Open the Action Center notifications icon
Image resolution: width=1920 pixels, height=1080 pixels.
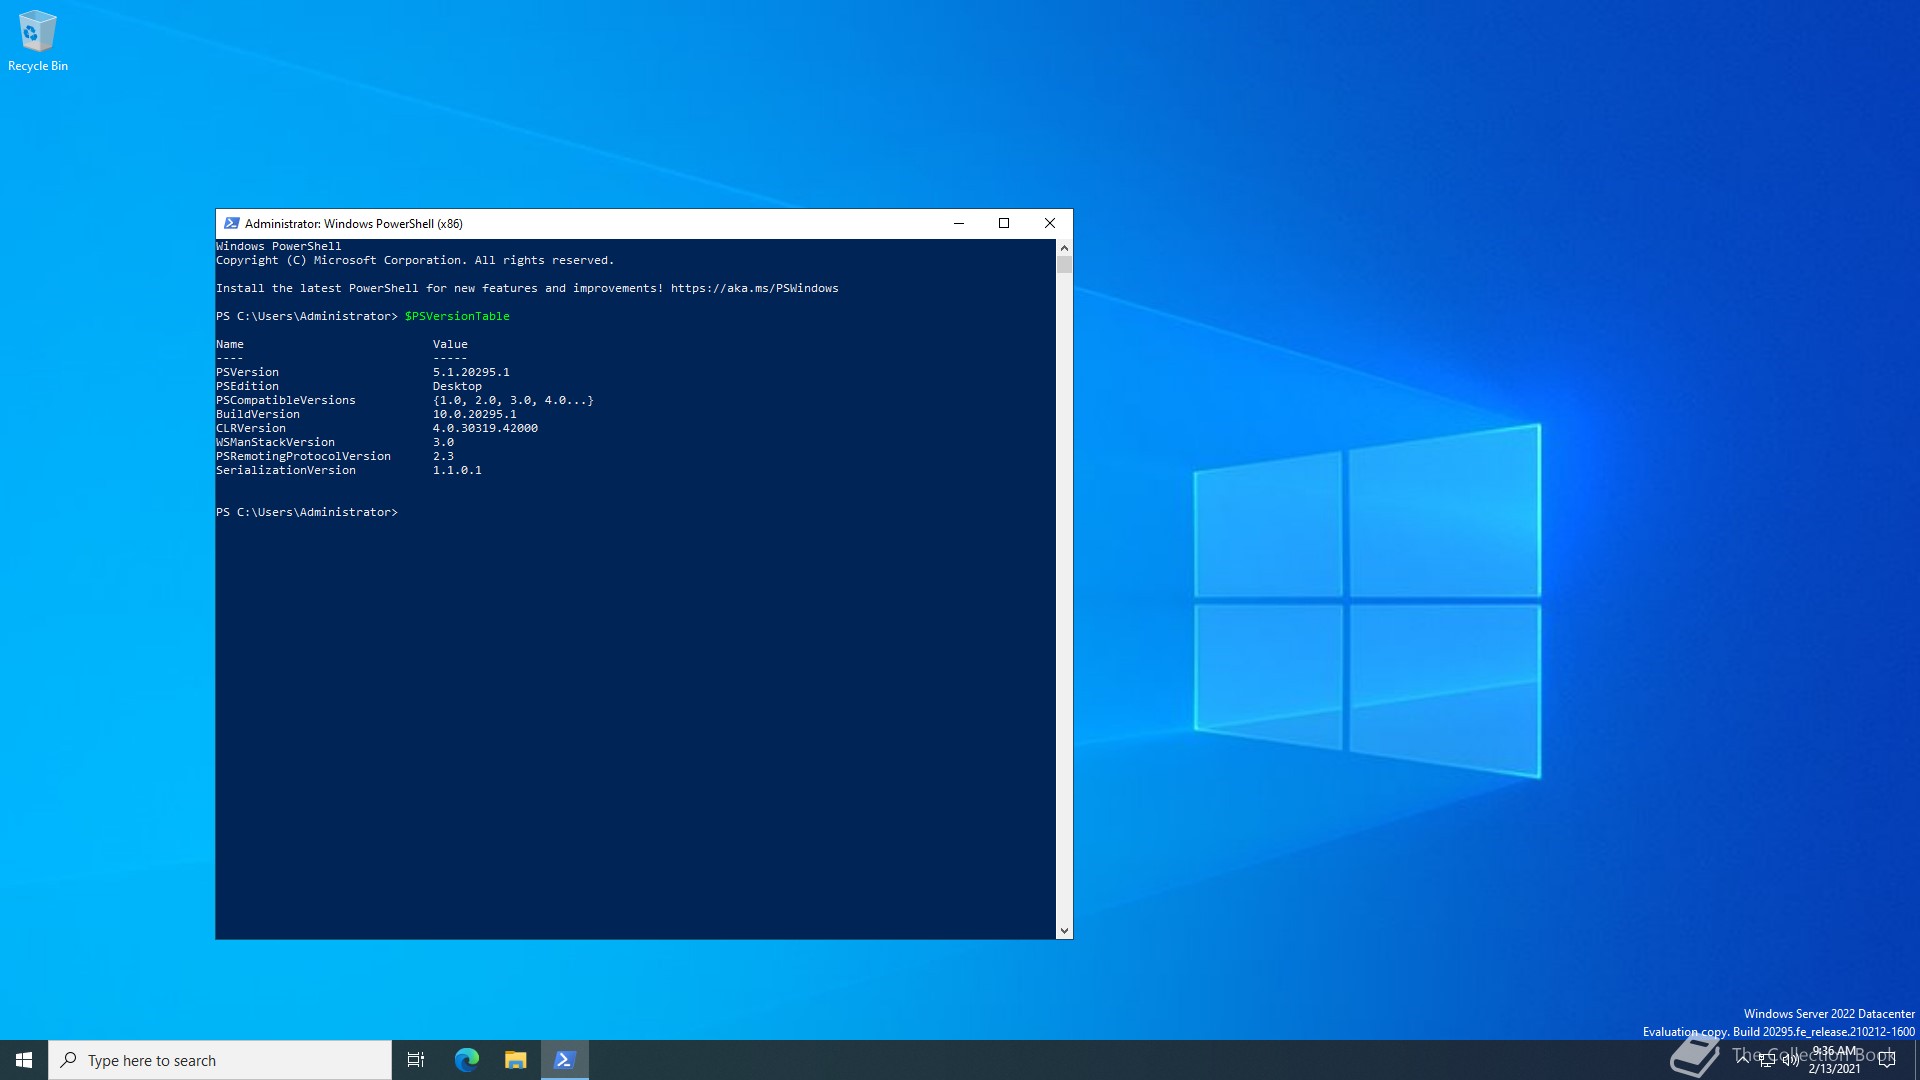tap(1887, 1060)
